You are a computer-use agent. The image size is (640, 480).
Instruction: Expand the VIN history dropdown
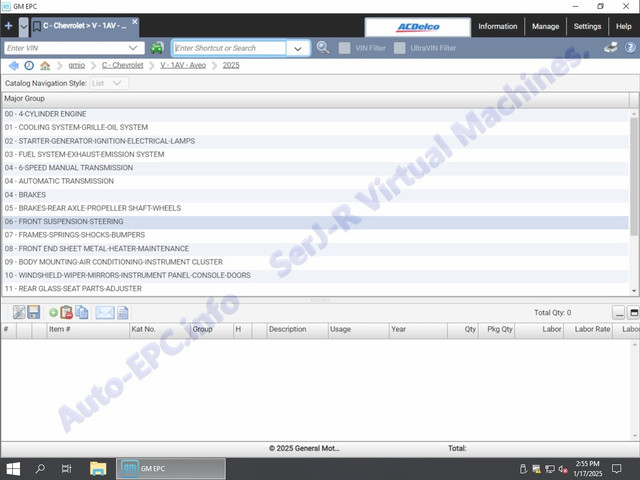pyautogui.click(x=133, y=48)
